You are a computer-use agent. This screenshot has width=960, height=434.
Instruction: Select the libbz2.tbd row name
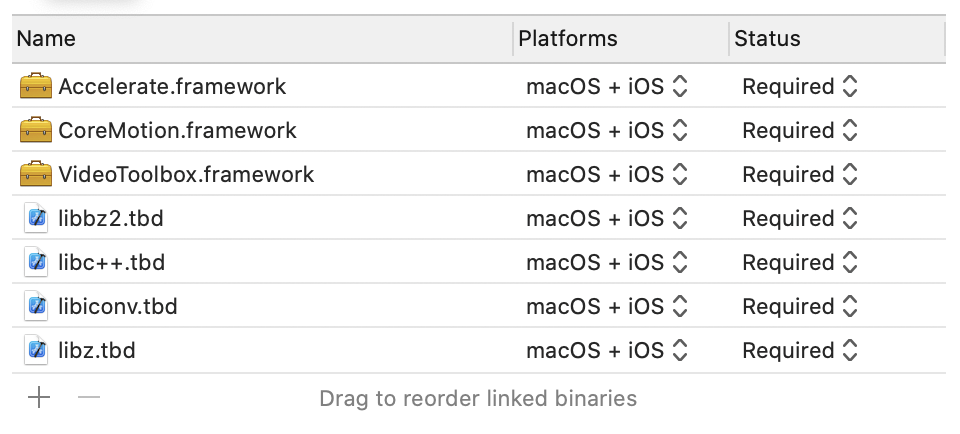click(x=111, y=219)
